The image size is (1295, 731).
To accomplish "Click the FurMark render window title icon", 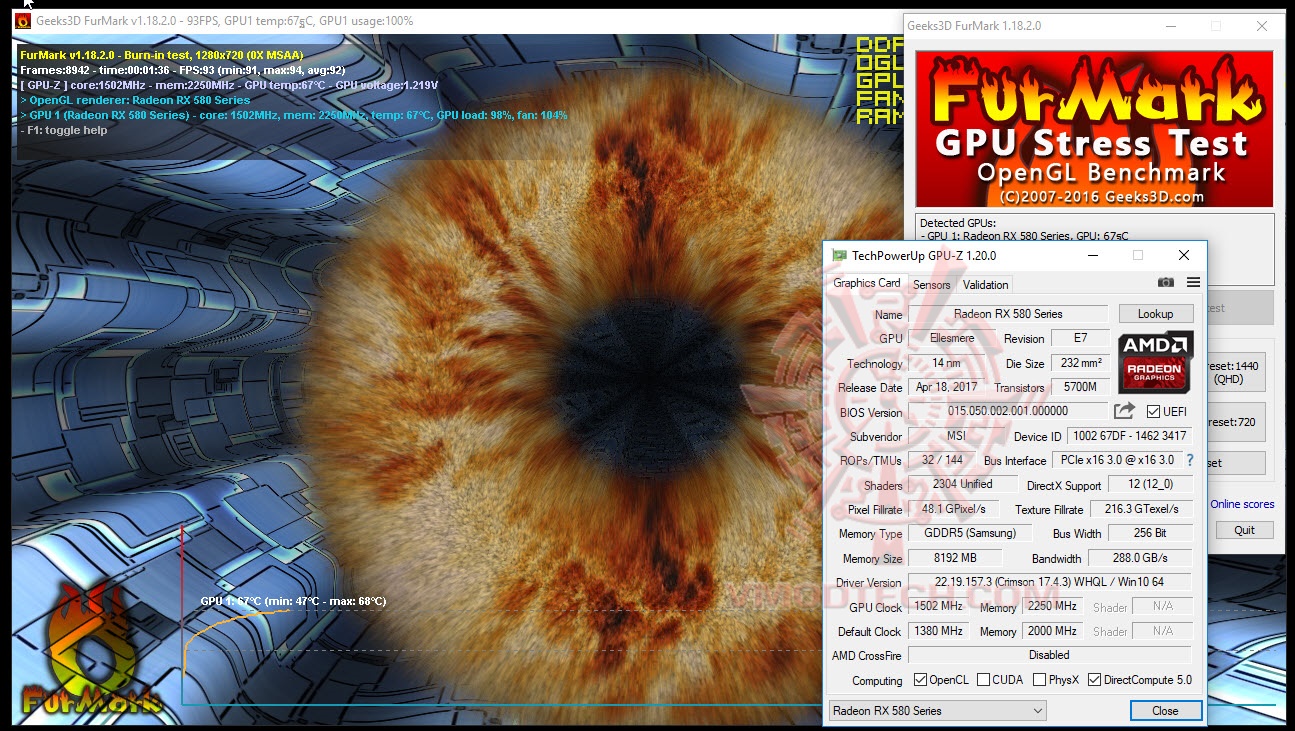I will (22, 21).
